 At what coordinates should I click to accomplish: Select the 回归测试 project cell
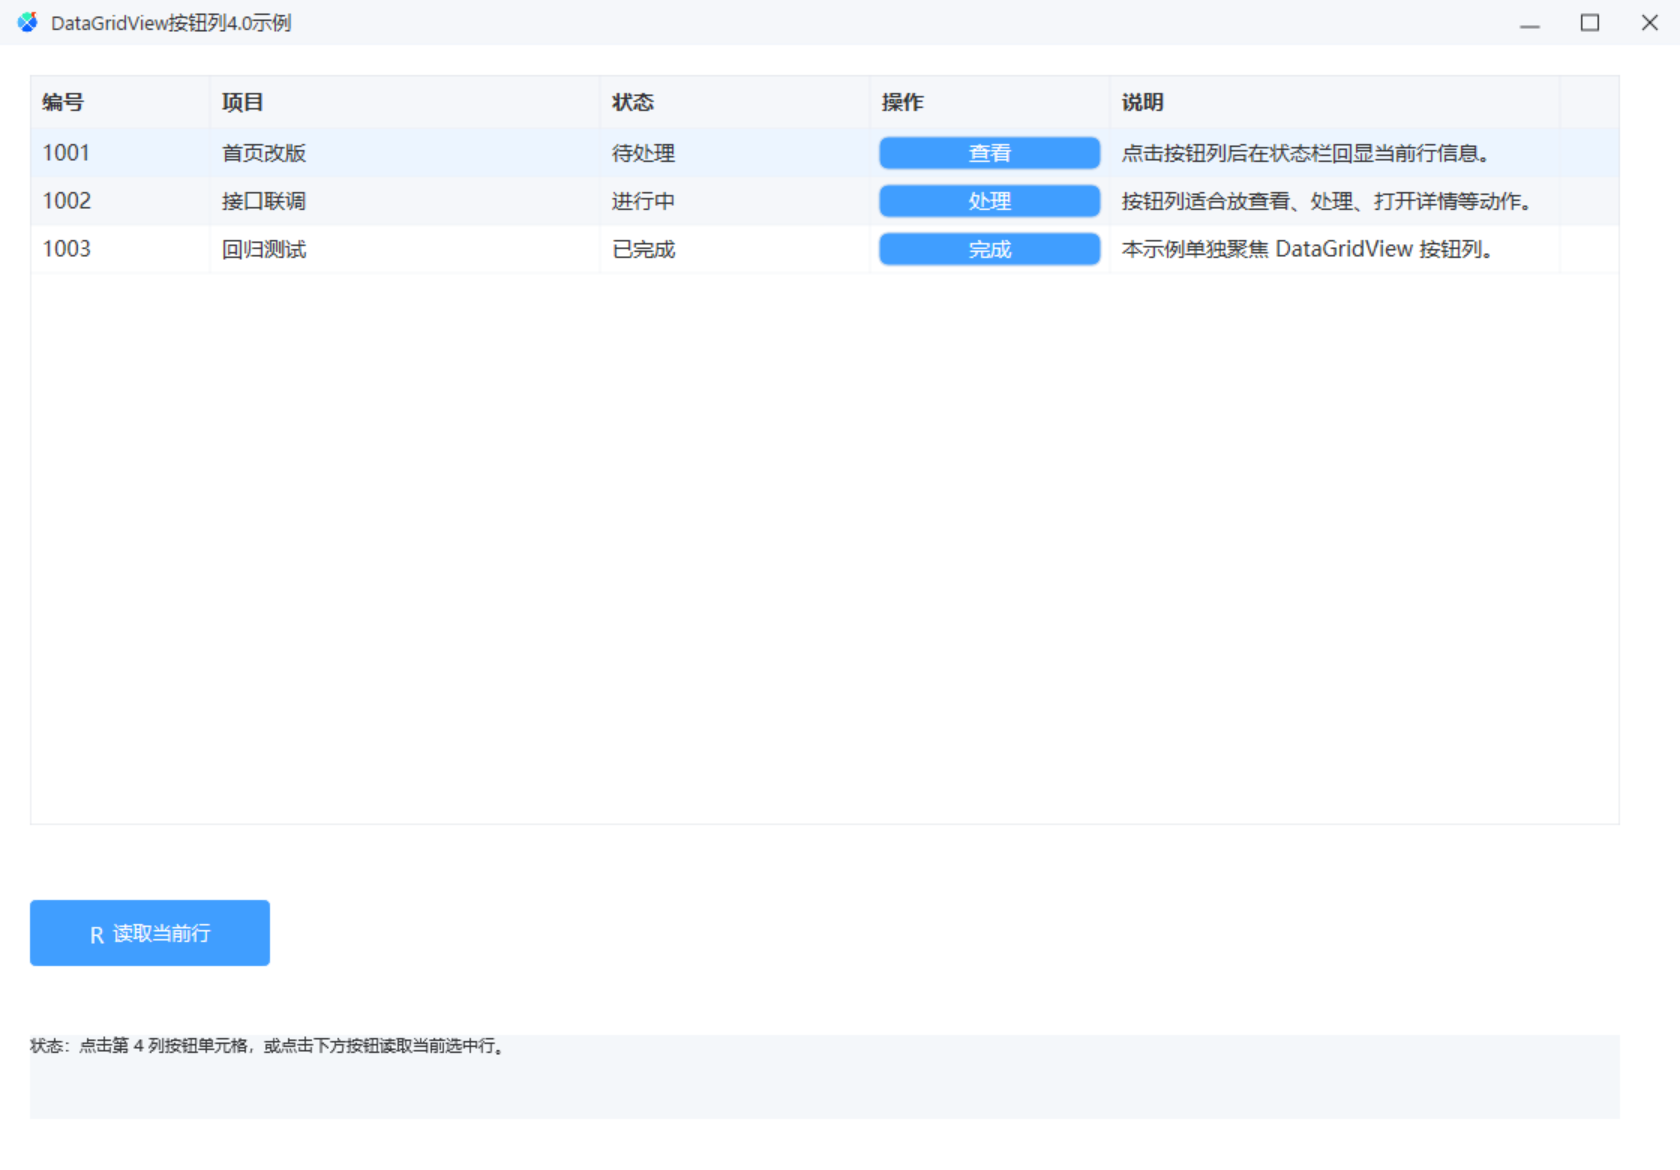tap(405, 249)
